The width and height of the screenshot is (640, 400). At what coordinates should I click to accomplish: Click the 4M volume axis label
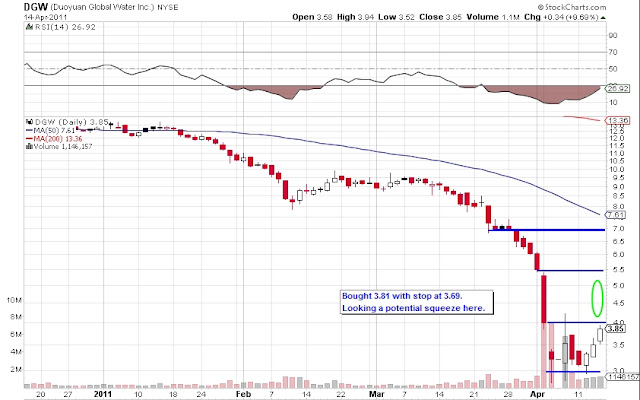pyautogui.click(x=16, y=352)
